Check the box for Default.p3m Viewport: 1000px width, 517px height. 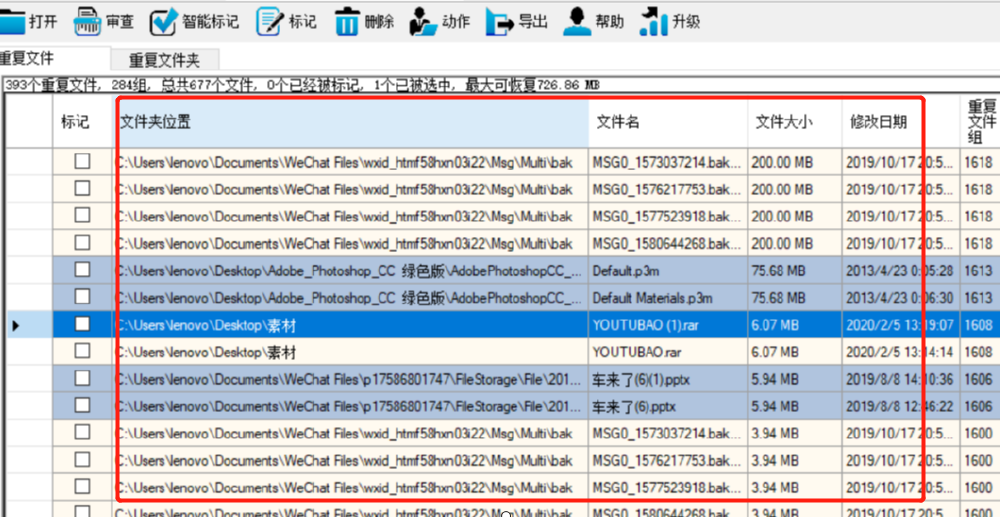[x=82, y=270]
